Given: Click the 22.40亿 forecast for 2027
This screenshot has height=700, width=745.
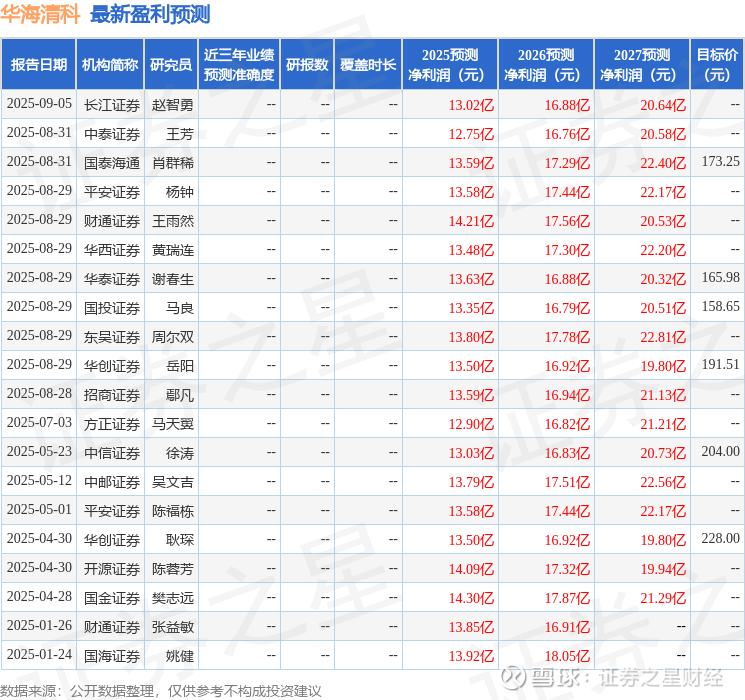Looking at the screenshot, I should 663,163.
